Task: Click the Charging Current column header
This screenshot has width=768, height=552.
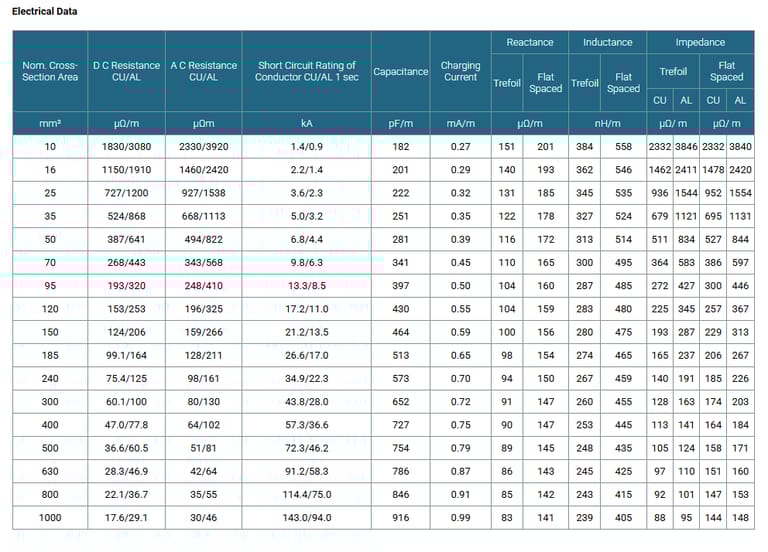Action: [460, 71]
